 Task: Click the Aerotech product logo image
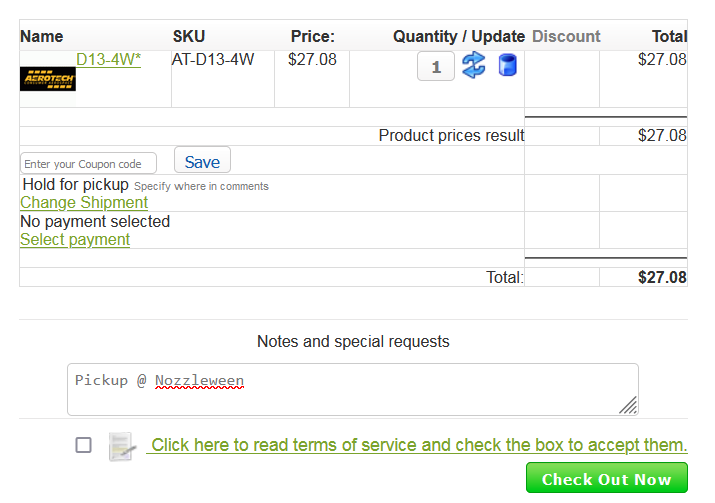48,79
